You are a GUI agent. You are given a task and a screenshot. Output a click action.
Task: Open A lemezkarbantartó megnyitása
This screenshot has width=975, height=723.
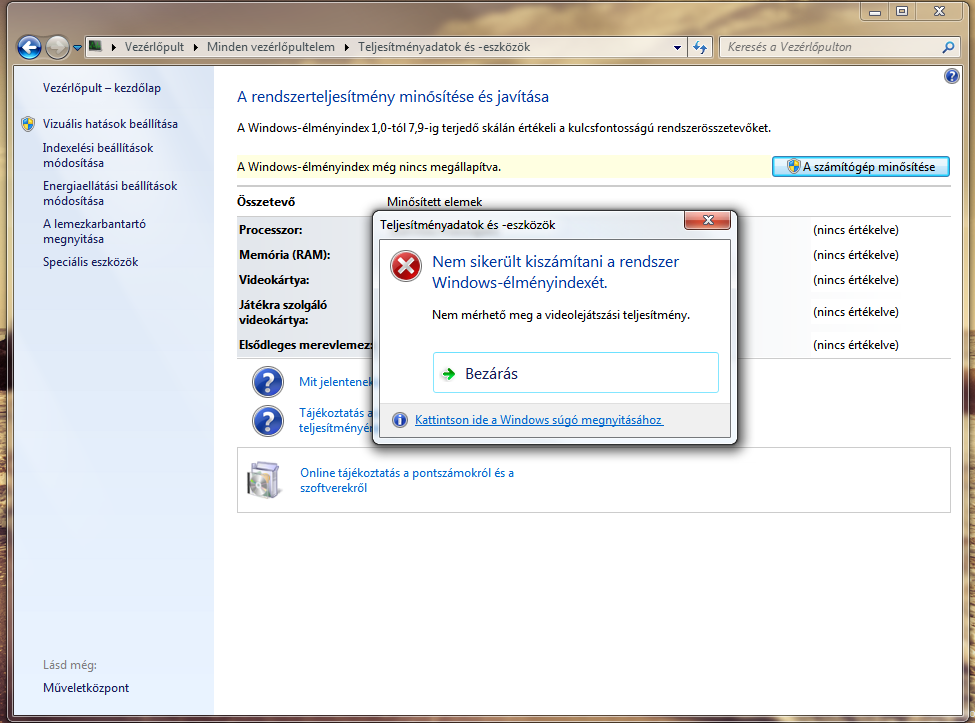tap(94, 231)
